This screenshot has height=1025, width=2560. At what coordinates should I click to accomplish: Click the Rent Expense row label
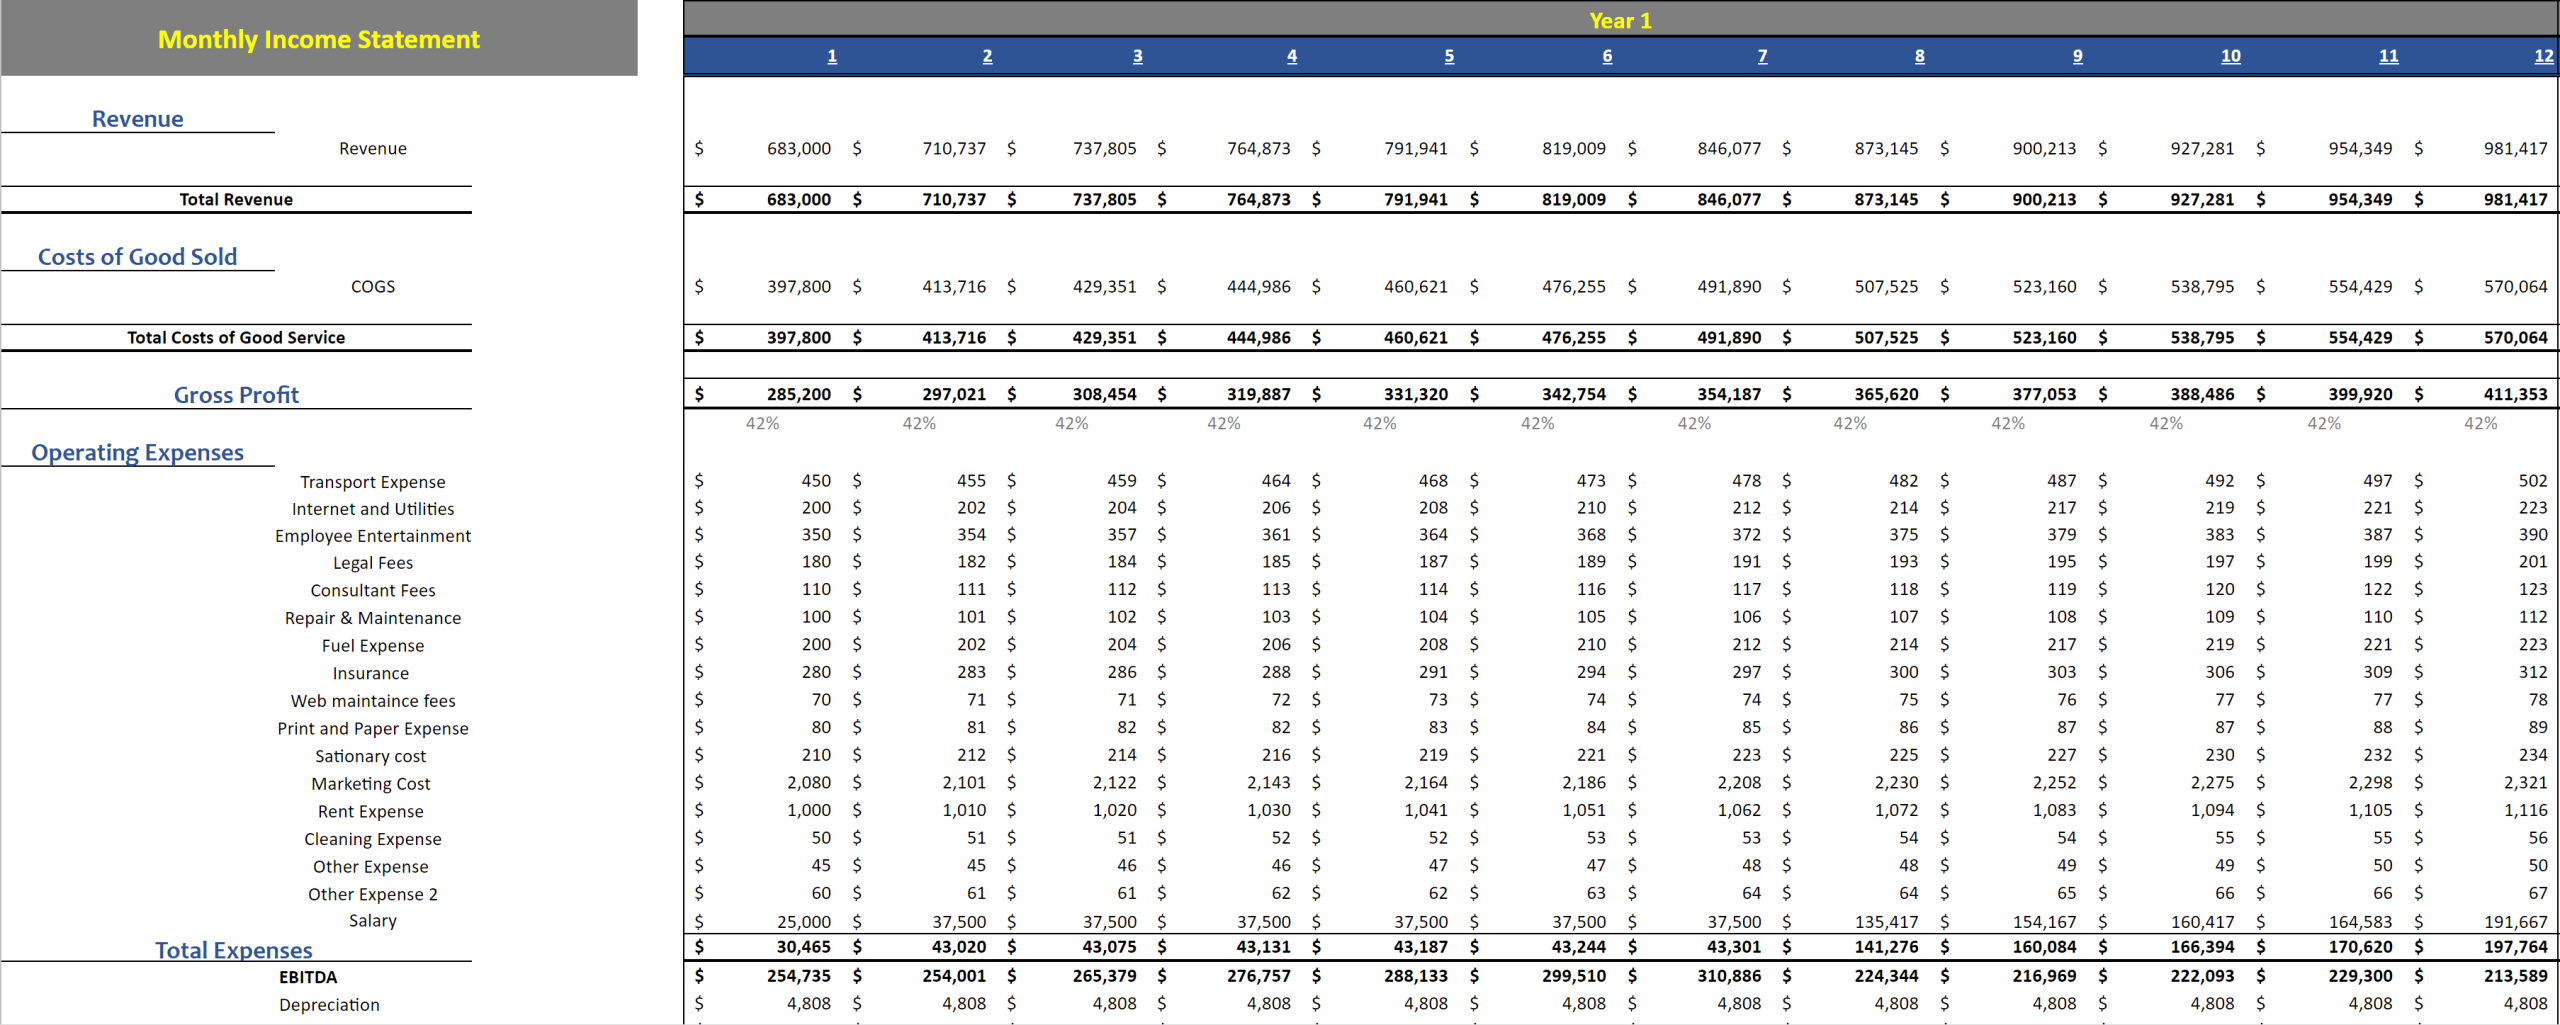[370, 811]
